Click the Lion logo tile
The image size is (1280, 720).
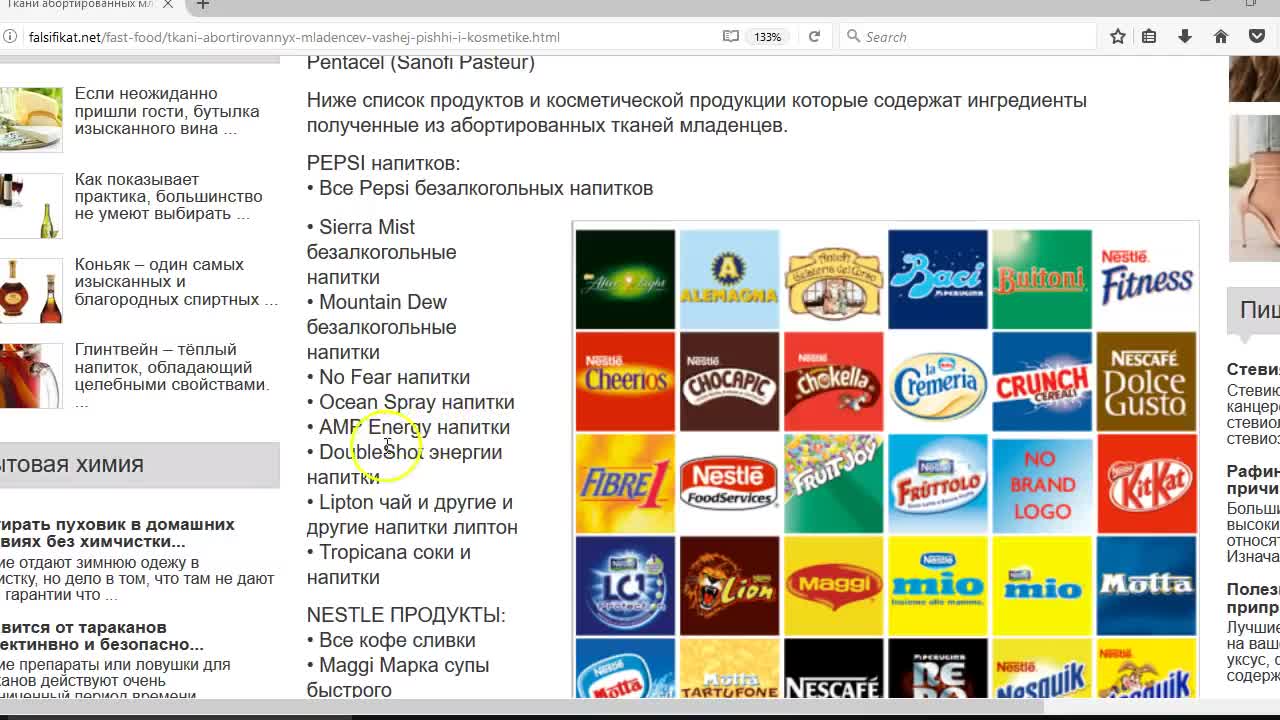(x=730, y=586)
